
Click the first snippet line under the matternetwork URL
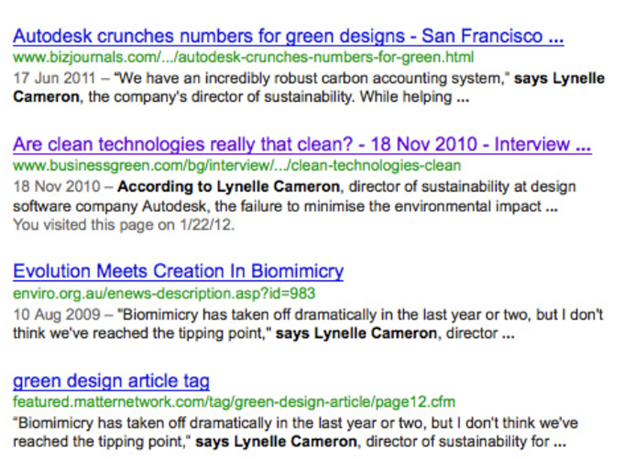click(295, 423)
